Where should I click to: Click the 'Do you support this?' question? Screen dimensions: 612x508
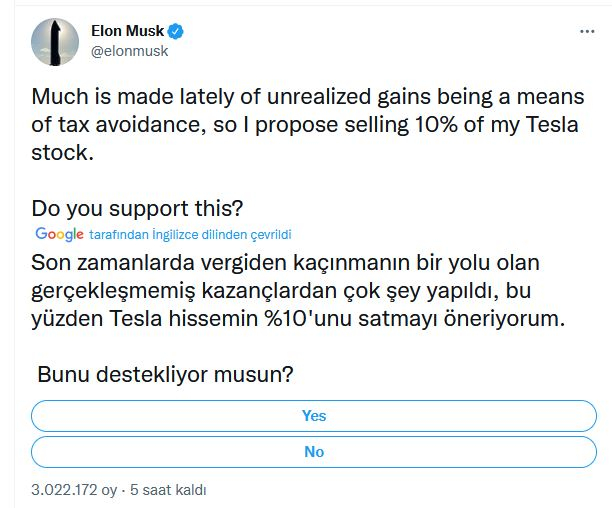(x=137, y=209)
